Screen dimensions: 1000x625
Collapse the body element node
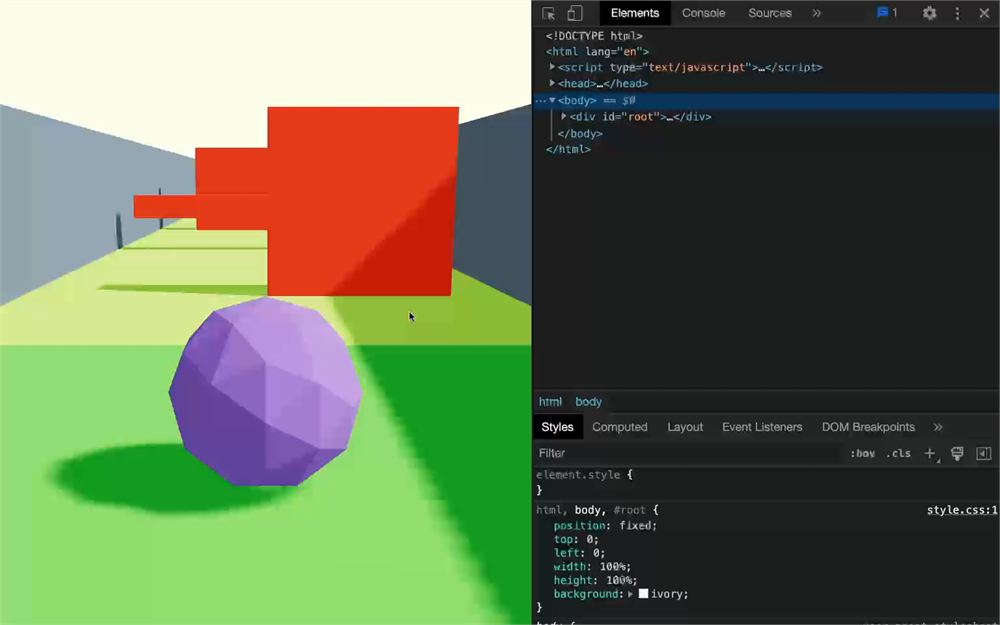552,100
